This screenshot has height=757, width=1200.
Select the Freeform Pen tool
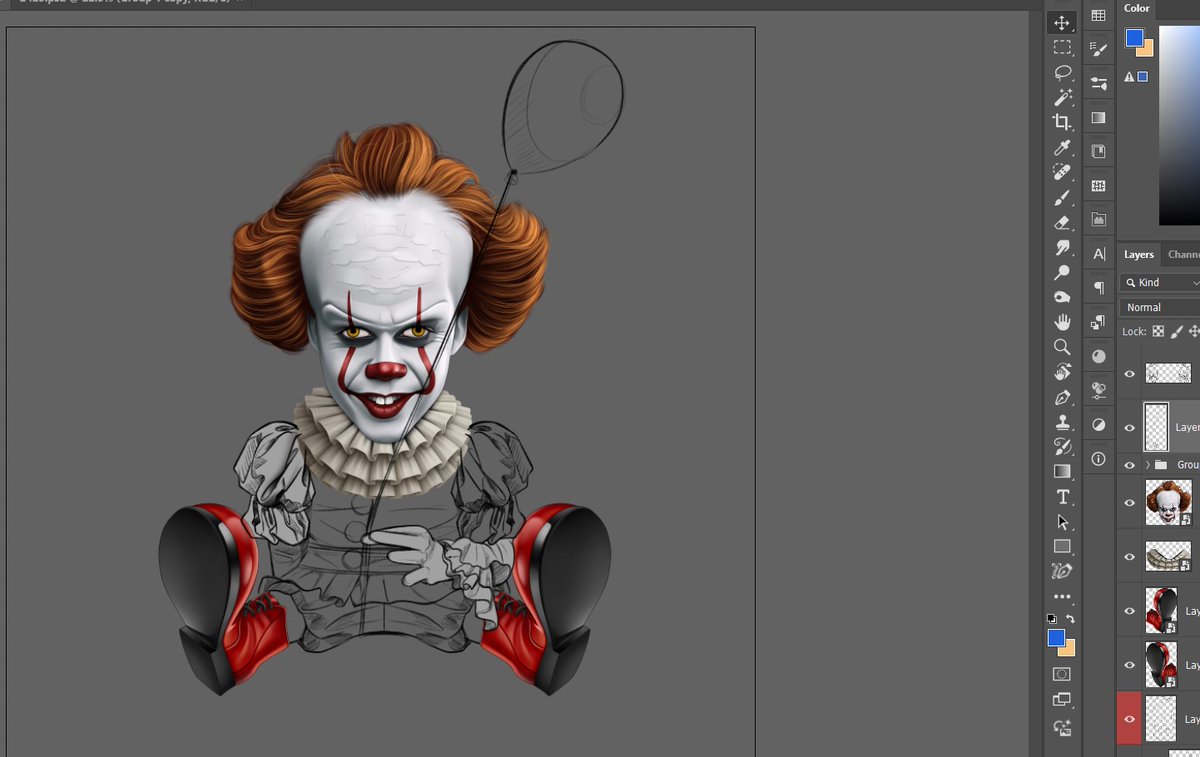pyautogui.click(x=1062, y=572)
